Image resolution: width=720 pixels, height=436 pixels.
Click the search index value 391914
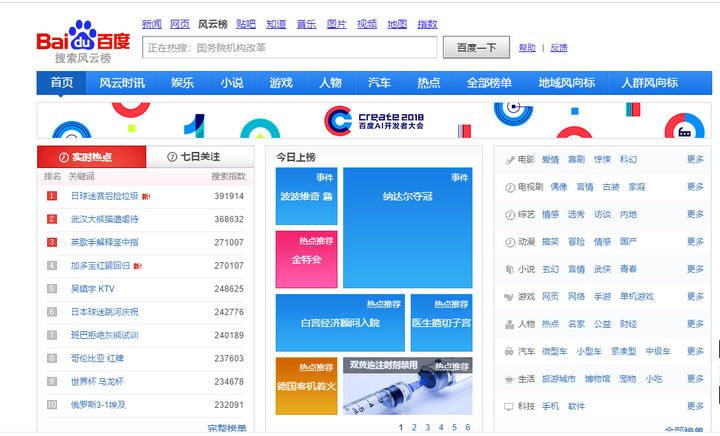coord(229,196)
